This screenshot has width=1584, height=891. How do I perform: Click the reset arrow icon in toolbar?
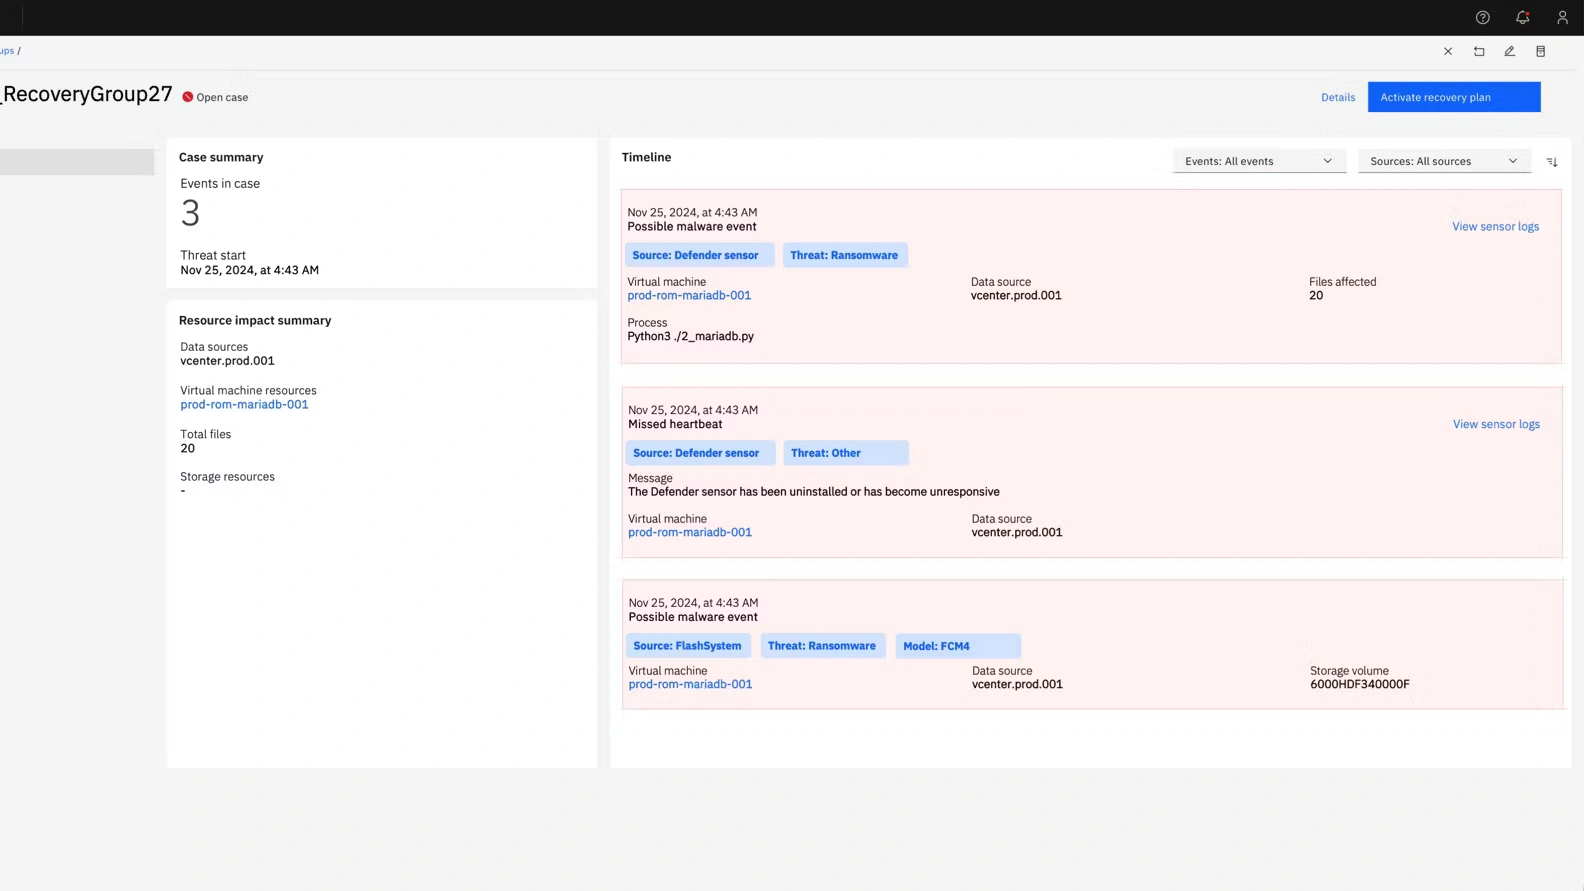coord(1479,51)
